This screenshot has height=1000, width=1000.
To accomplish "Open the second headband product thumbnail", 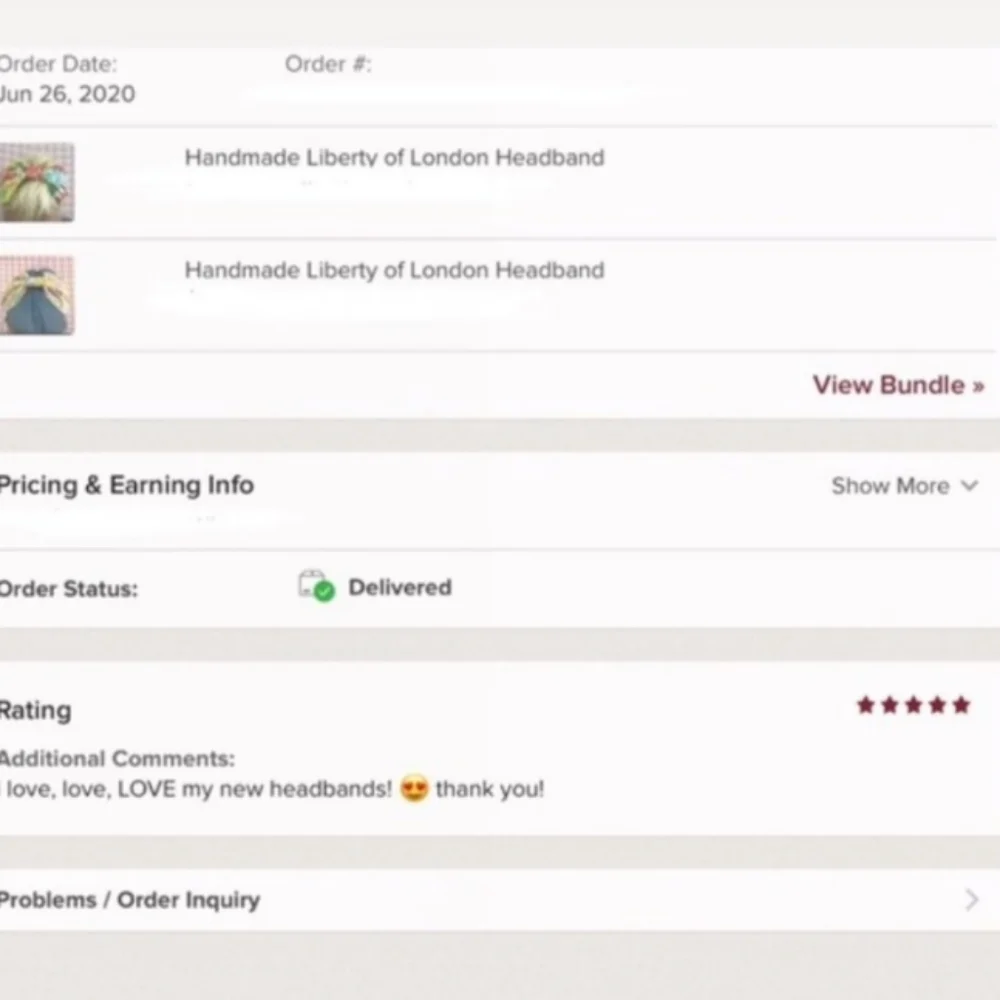I will click(x=37, y=295).
